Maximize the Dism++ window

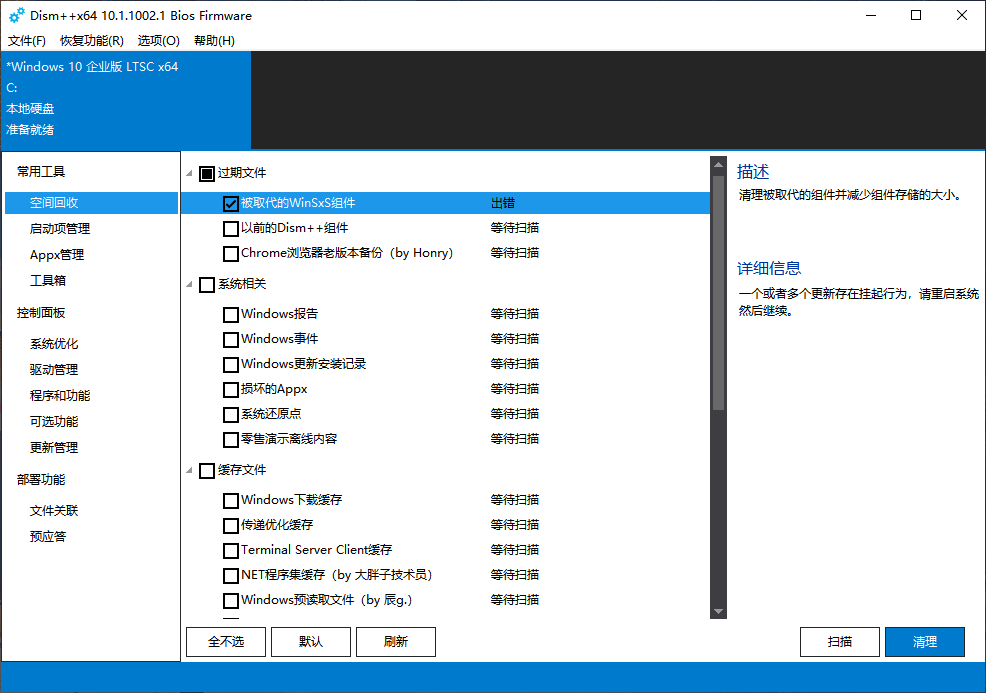point(916,15)
